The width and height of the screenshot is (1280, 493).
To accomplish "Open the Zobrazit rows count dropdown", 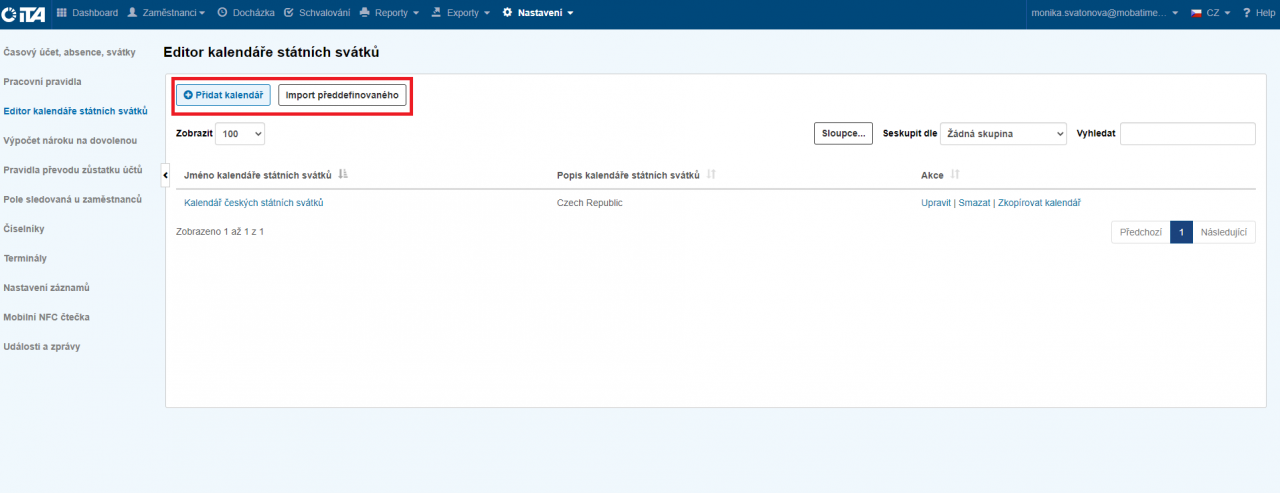I will pos(240,134).
